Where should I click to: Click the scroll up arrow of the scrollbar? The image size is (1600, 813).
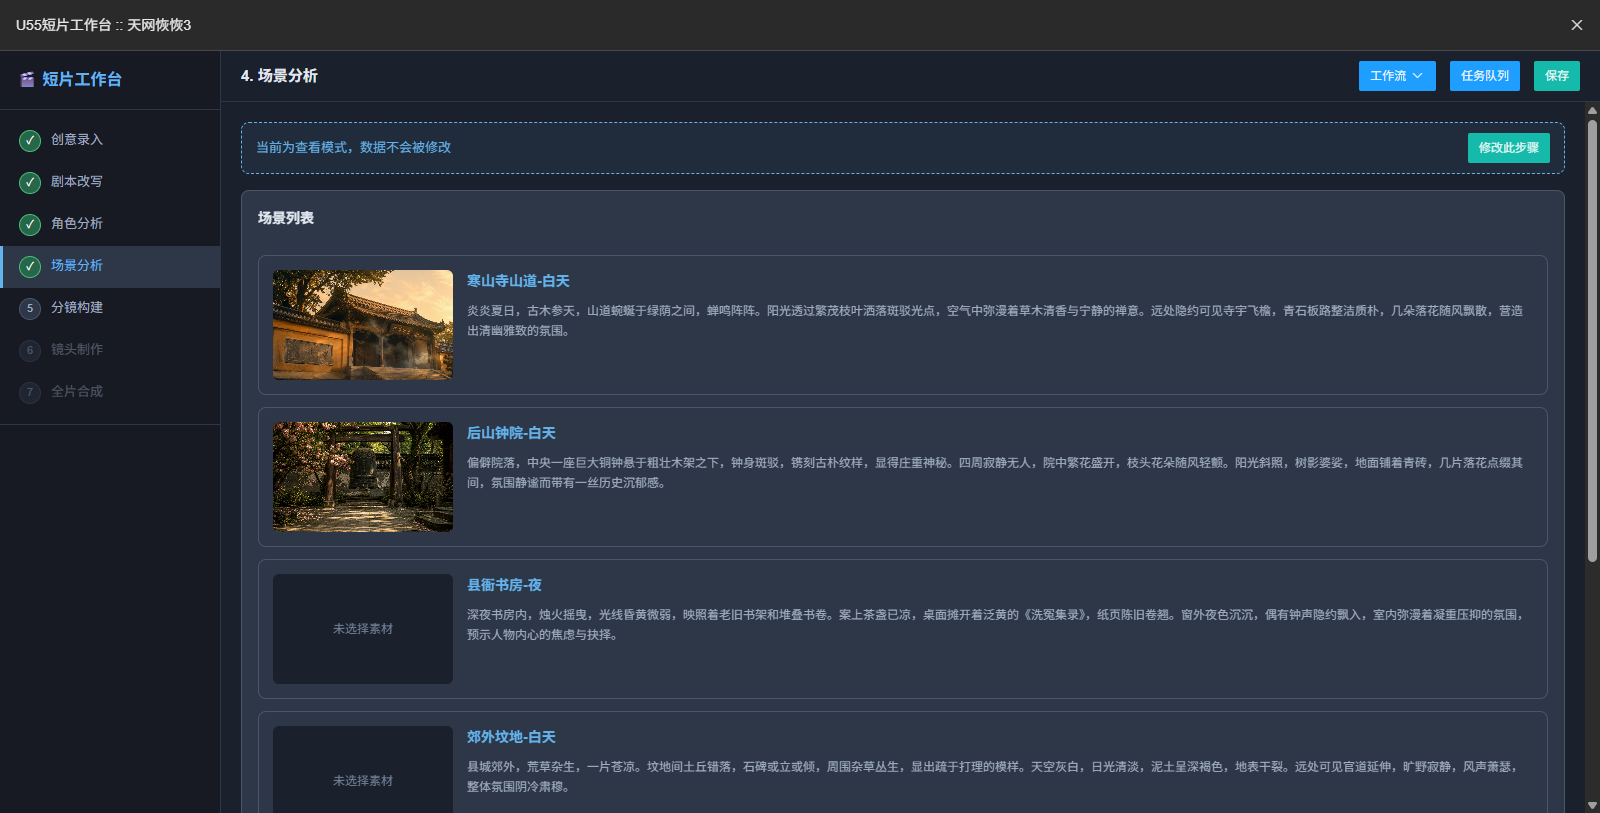point(1592,111)
